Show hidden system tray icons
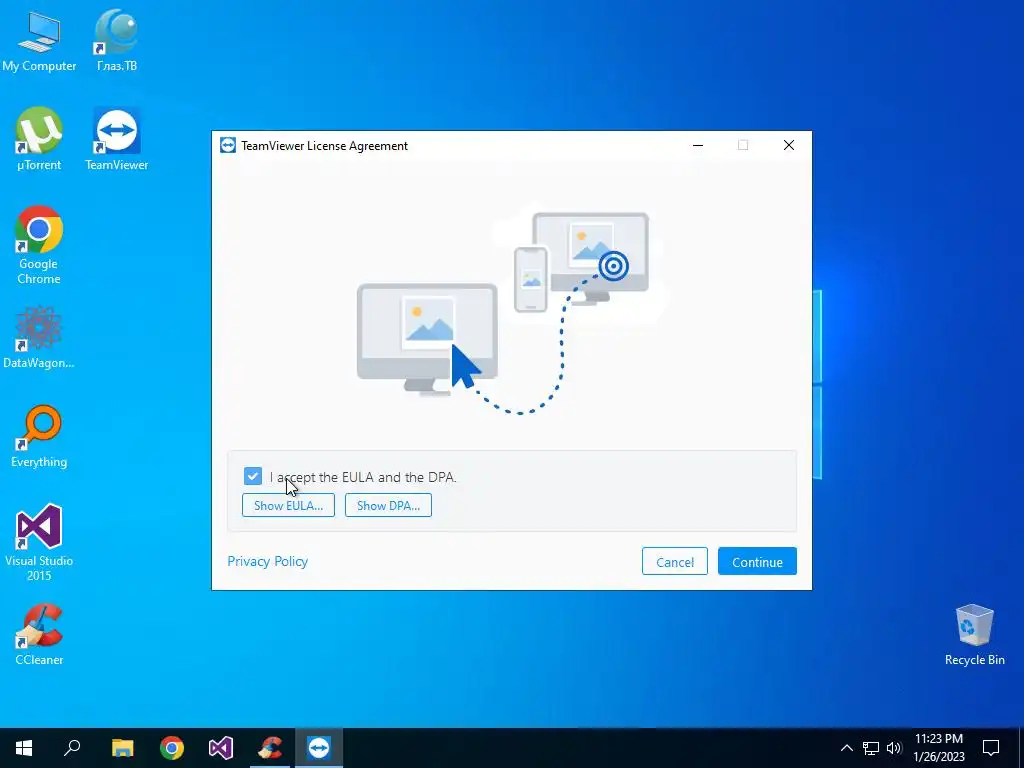1024x768 pixels. [846, 748]
